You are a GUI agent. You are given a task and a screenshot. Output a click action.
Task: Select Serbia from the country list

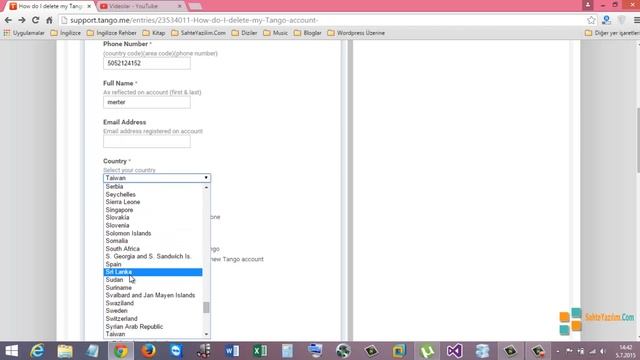coord(153,187)
